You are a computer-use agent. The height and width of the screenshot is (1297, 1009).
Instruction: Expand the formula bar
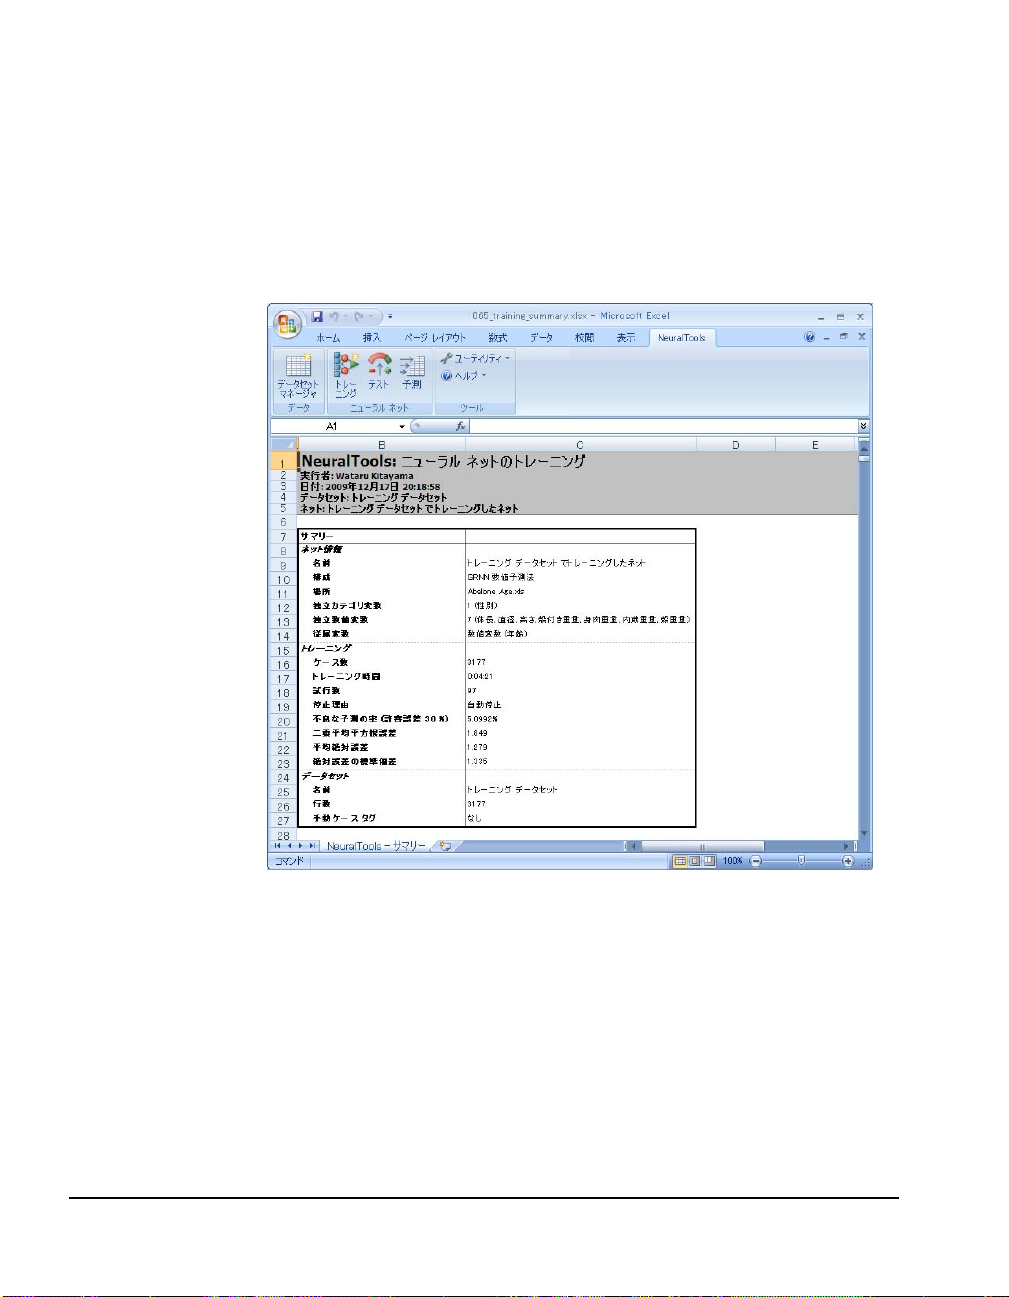(864, 426)
